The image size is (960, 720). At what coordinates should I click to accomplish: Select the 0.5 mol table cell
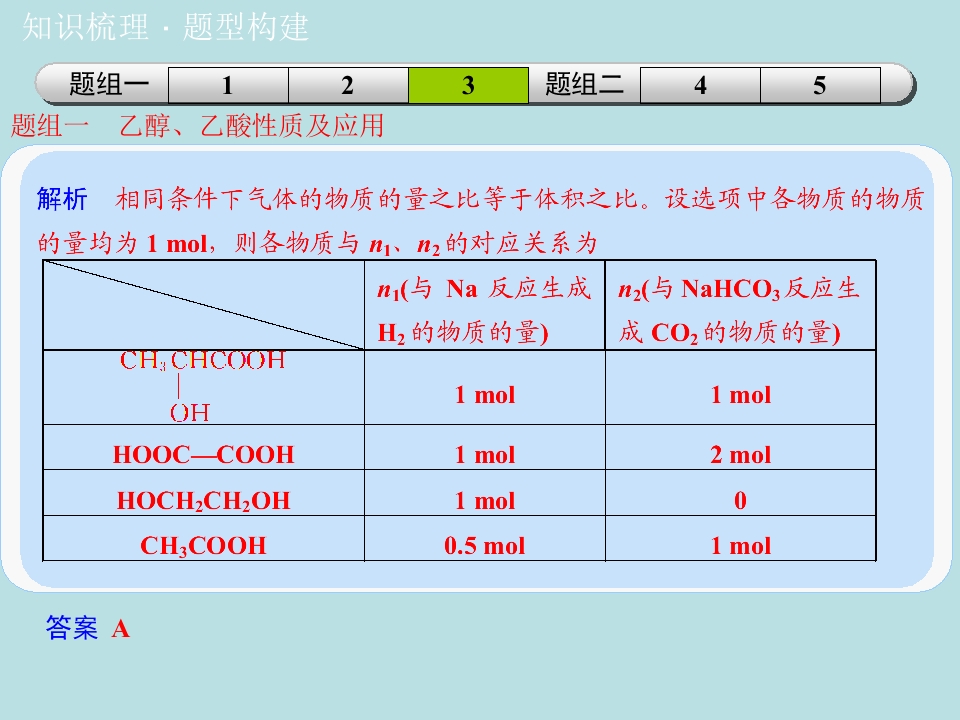(x=485, y=546)
